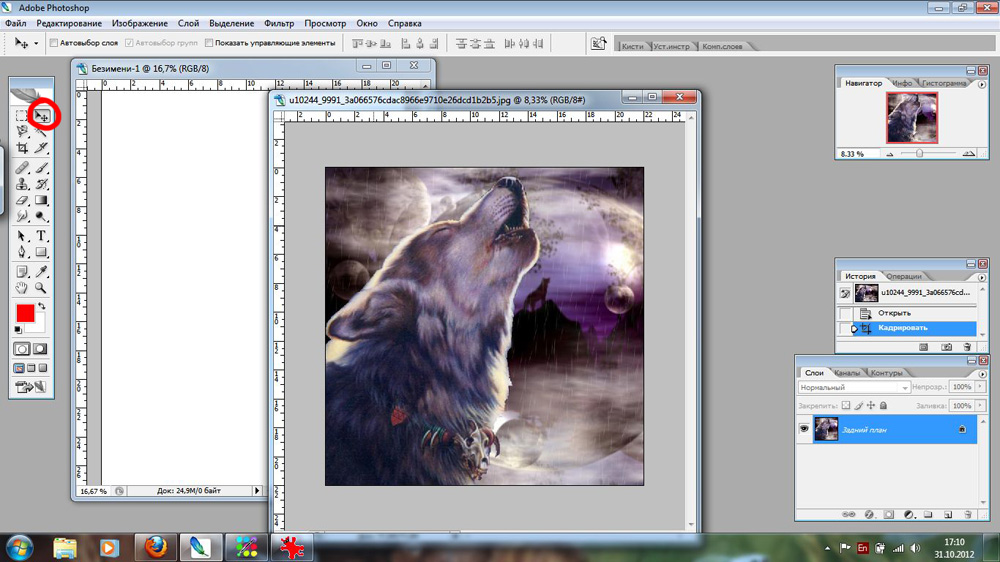
Task: Switch to the Каналы tab
Action: (x=847, y=373)
